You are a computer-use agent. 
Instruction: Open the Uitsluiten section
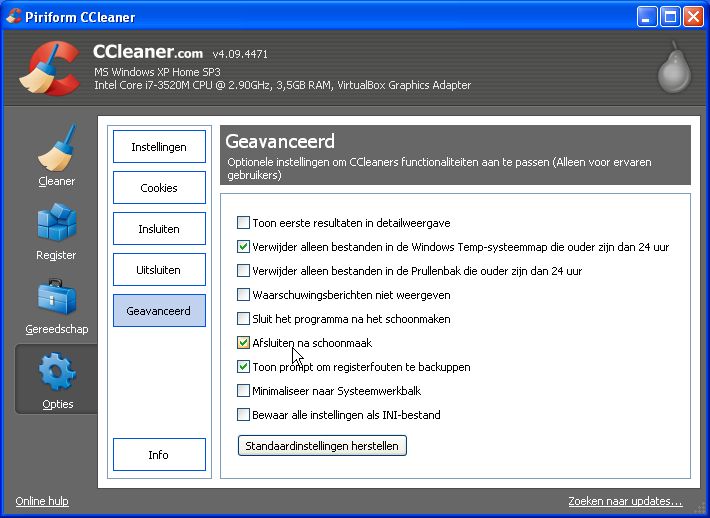(159, 270)
